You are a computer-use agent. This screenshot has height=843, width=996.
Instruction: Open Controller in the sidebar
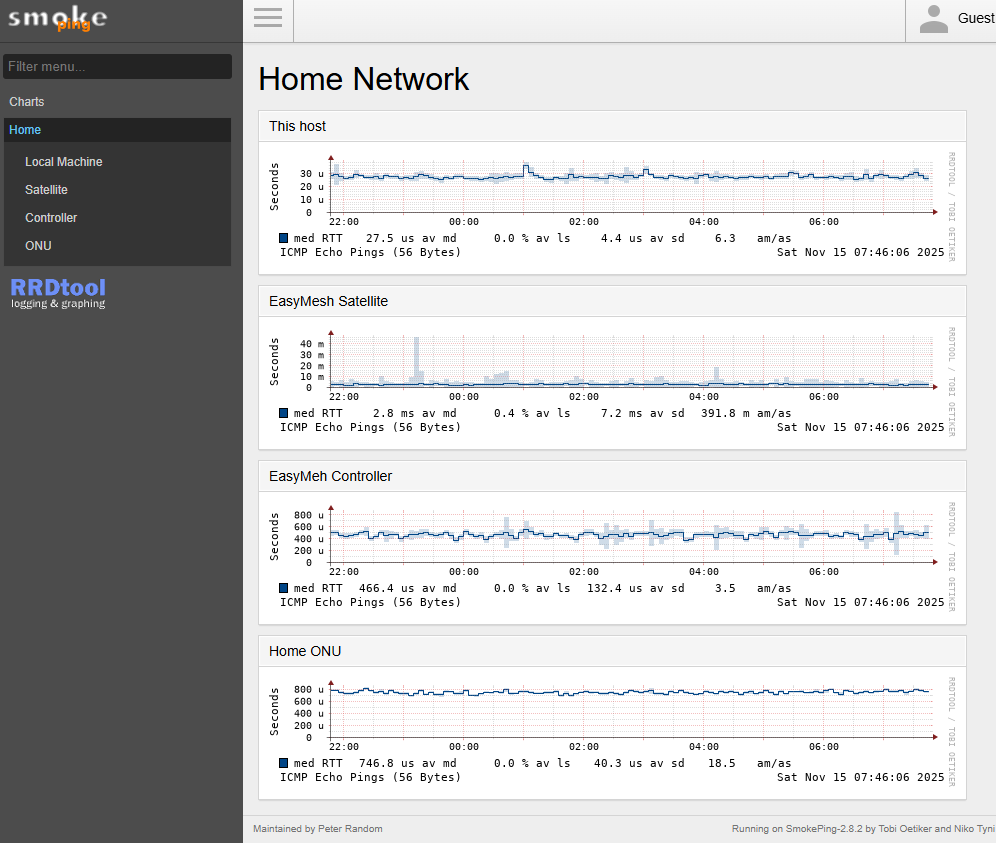pos(51,218)
